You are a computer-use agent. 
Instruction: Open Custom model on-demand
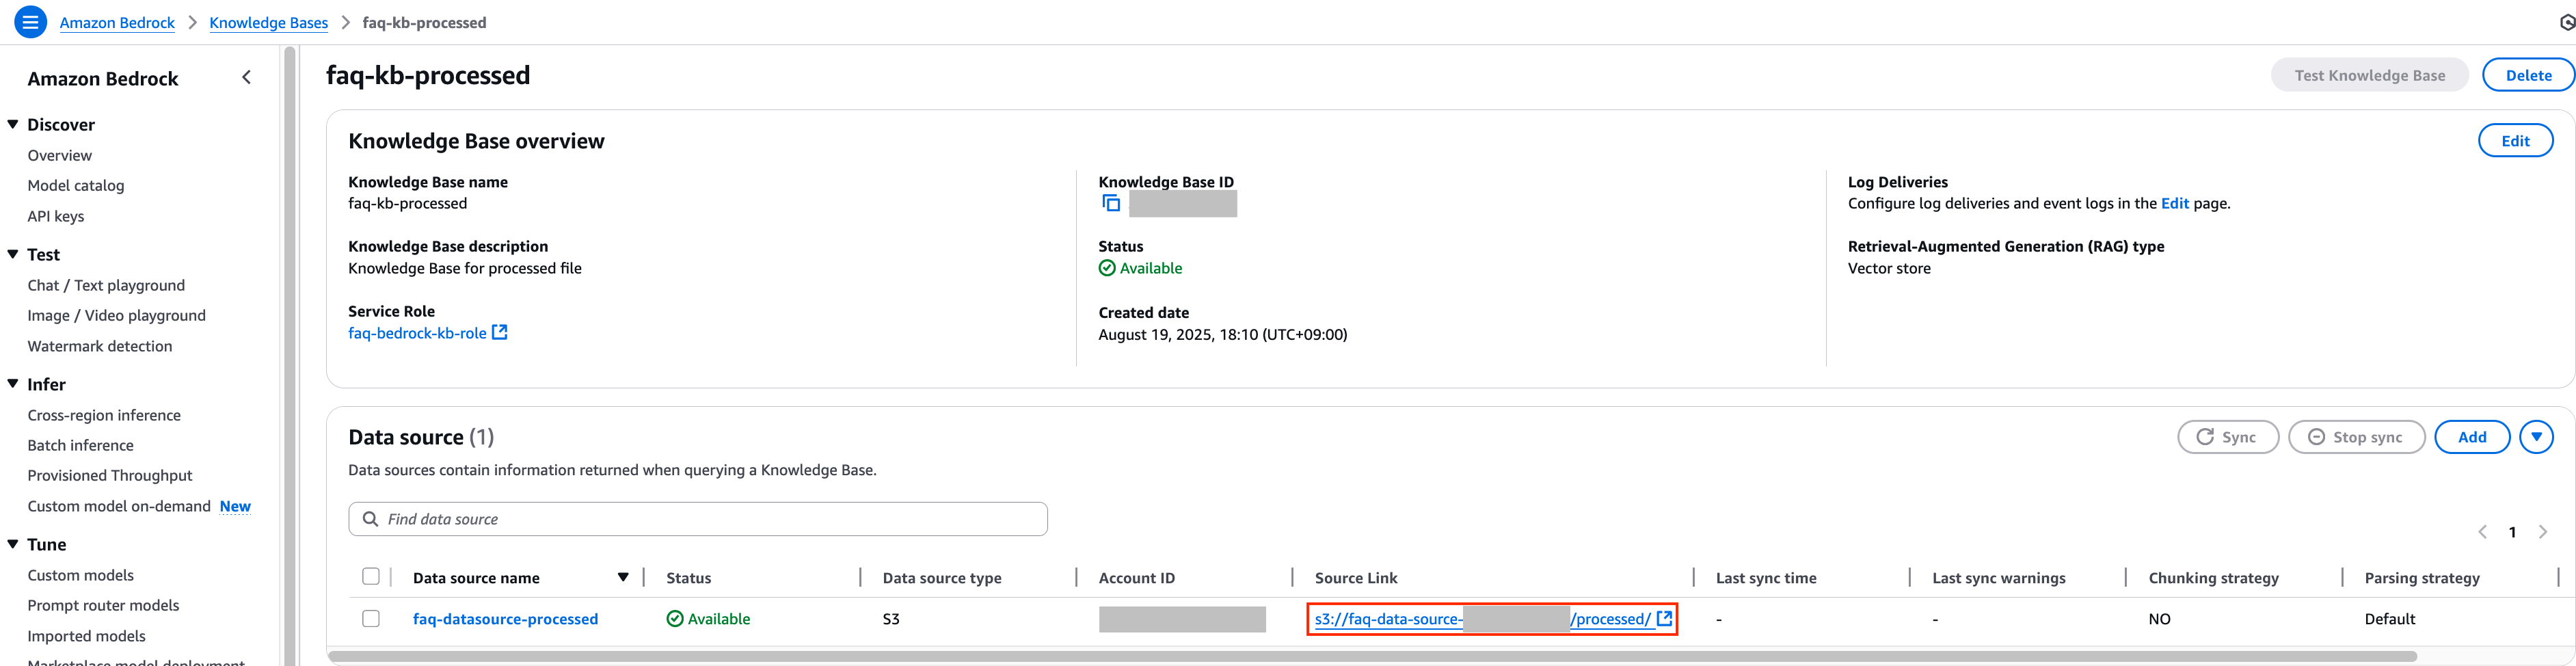(119, 507)
